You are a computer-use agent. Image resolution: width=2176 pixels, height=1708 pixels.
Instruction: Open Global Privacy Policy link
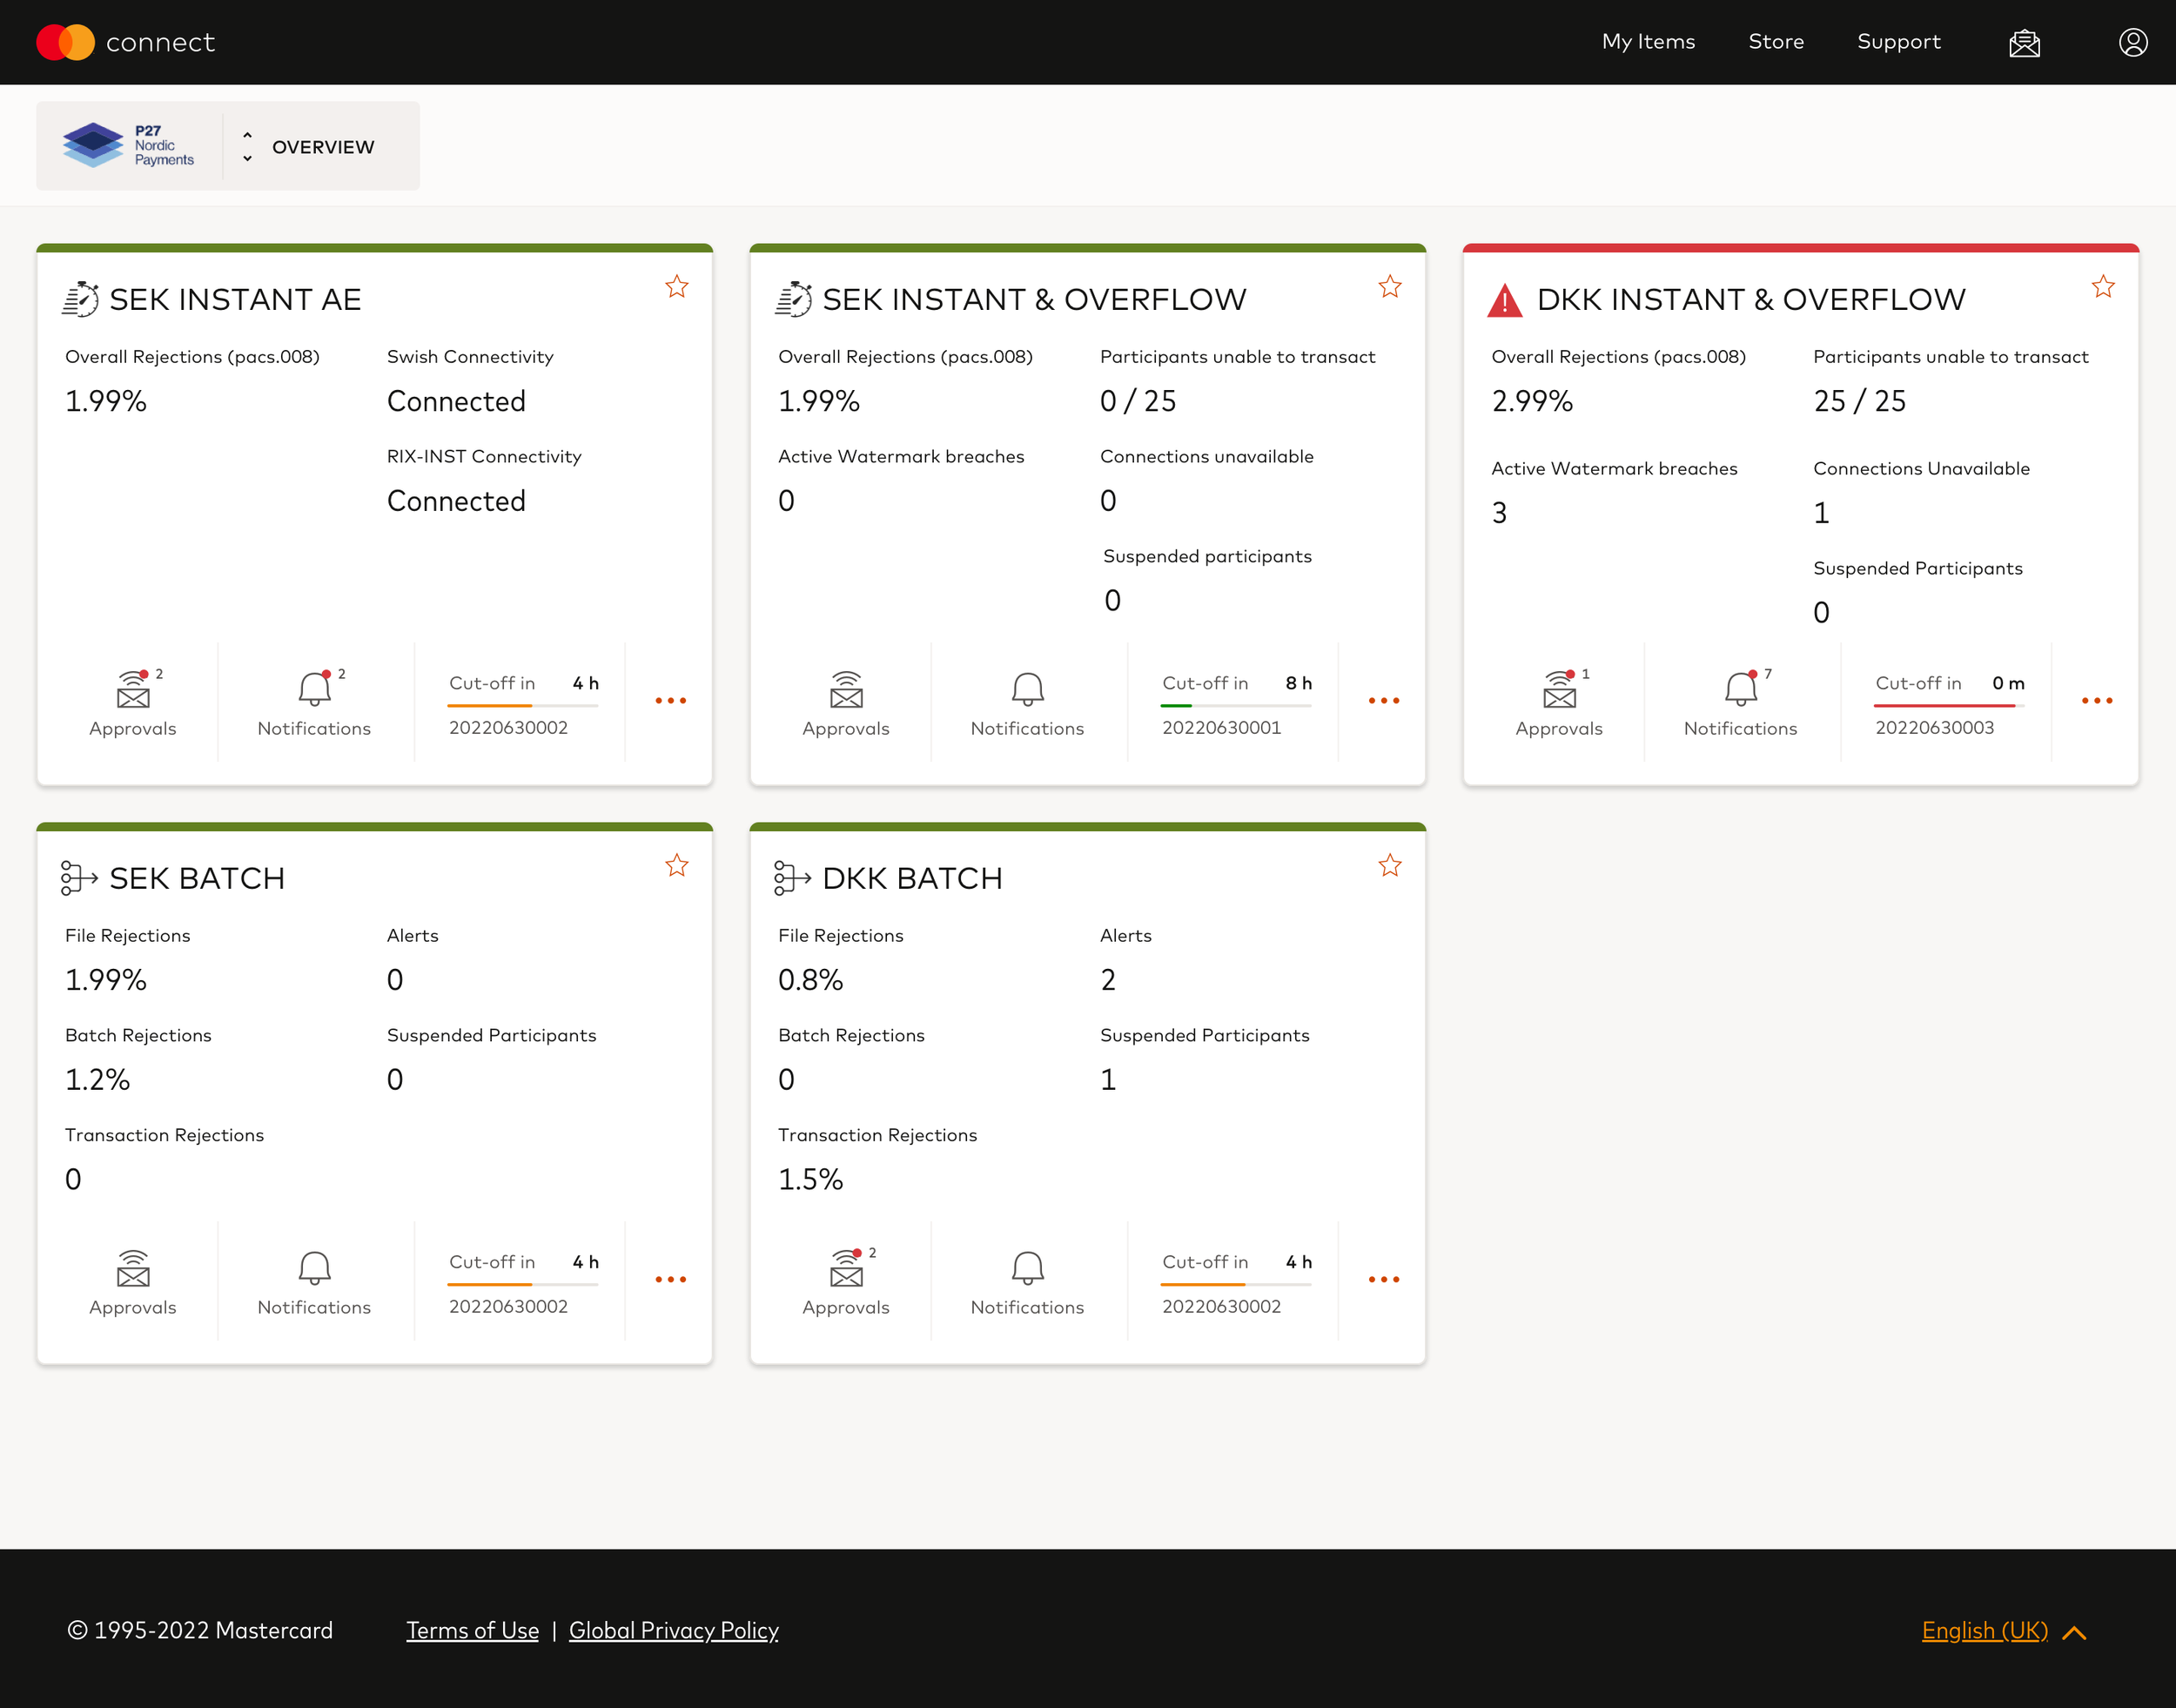click(x=674, y=1631)
